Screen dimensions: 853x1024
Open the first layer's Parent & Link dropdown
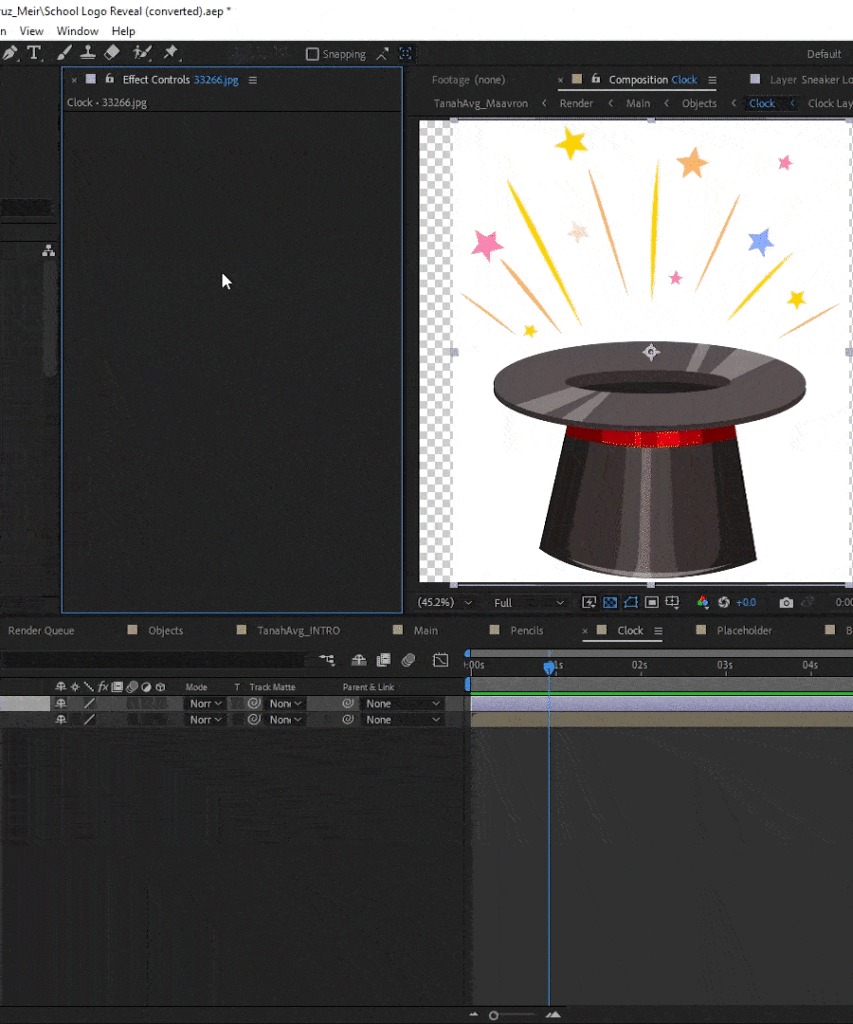(402, 704)
